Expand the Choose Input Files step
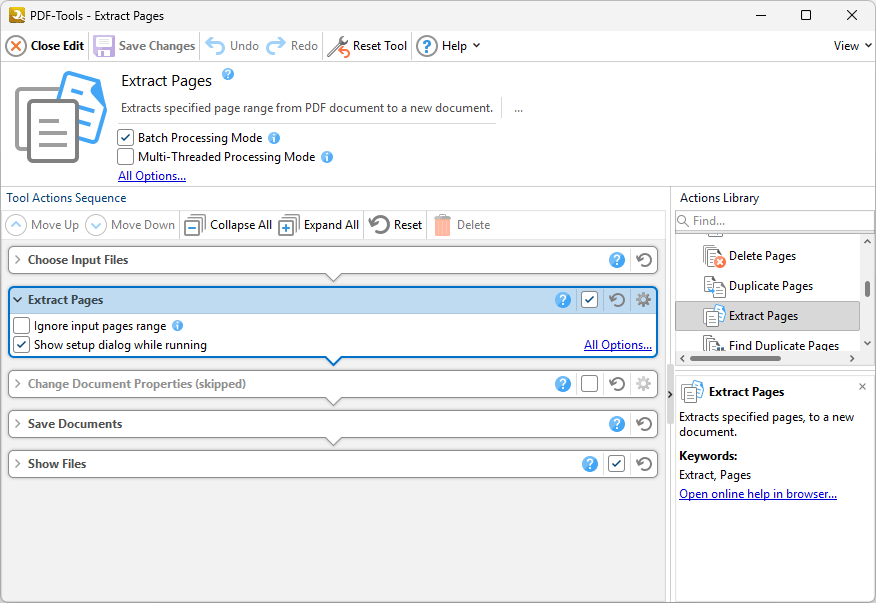The image size is (876, 603). click(18, 260)
